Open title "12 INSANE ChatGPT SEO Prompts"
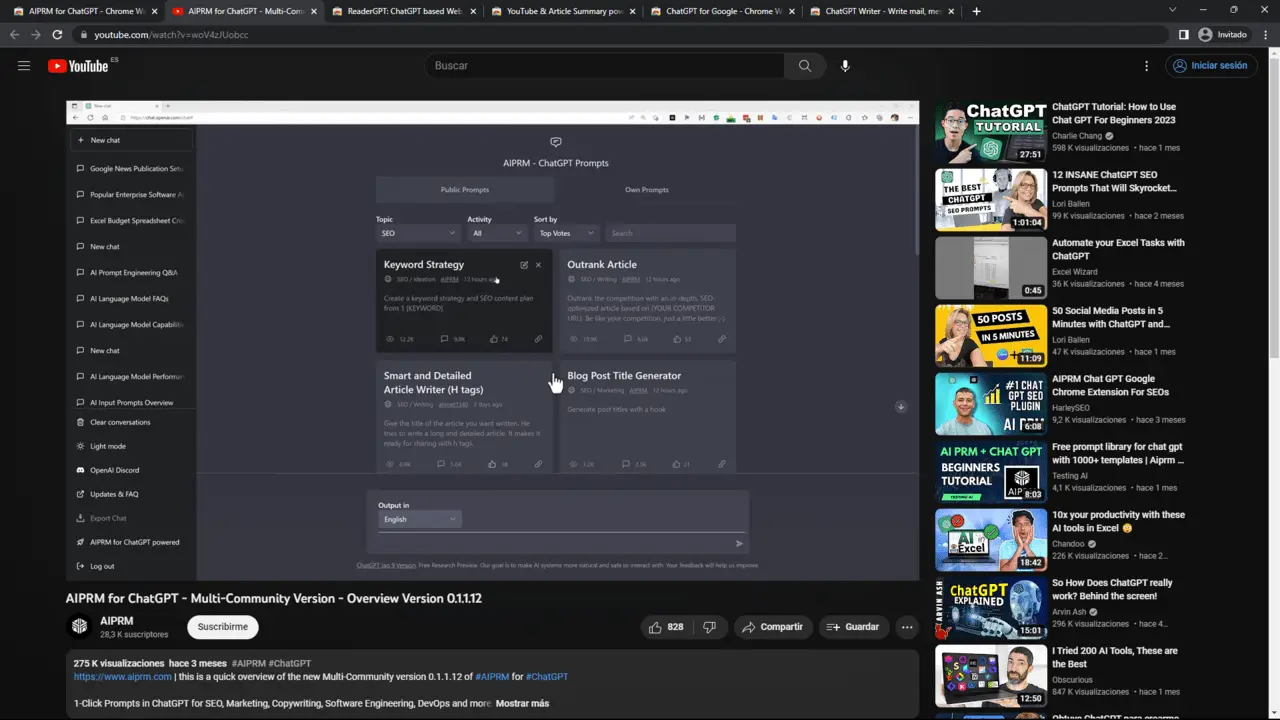This screenshot has height=720, width=1280. pyautogui.click(x=1114, y=181)
